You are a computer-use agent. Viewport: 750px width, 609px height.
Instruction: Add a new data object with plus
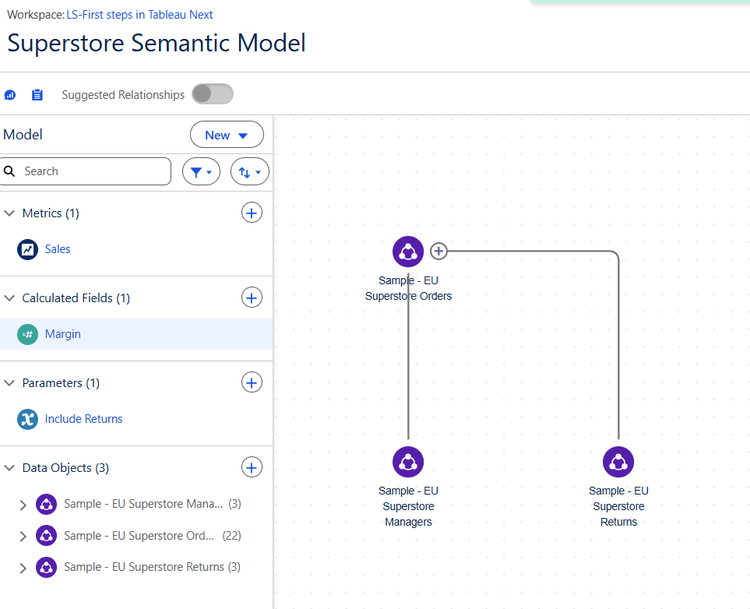pyautogui.click(x=252, y=468)
